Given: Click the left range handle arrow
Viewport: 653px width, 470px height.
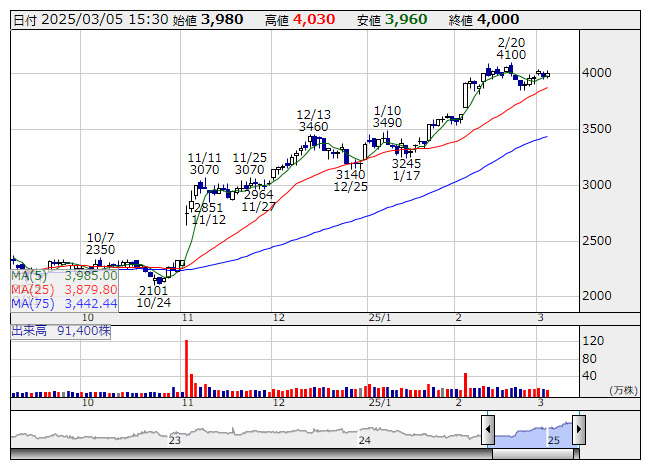Looking at the screenshot, I should pyautogui.click(x=488, y=429).
